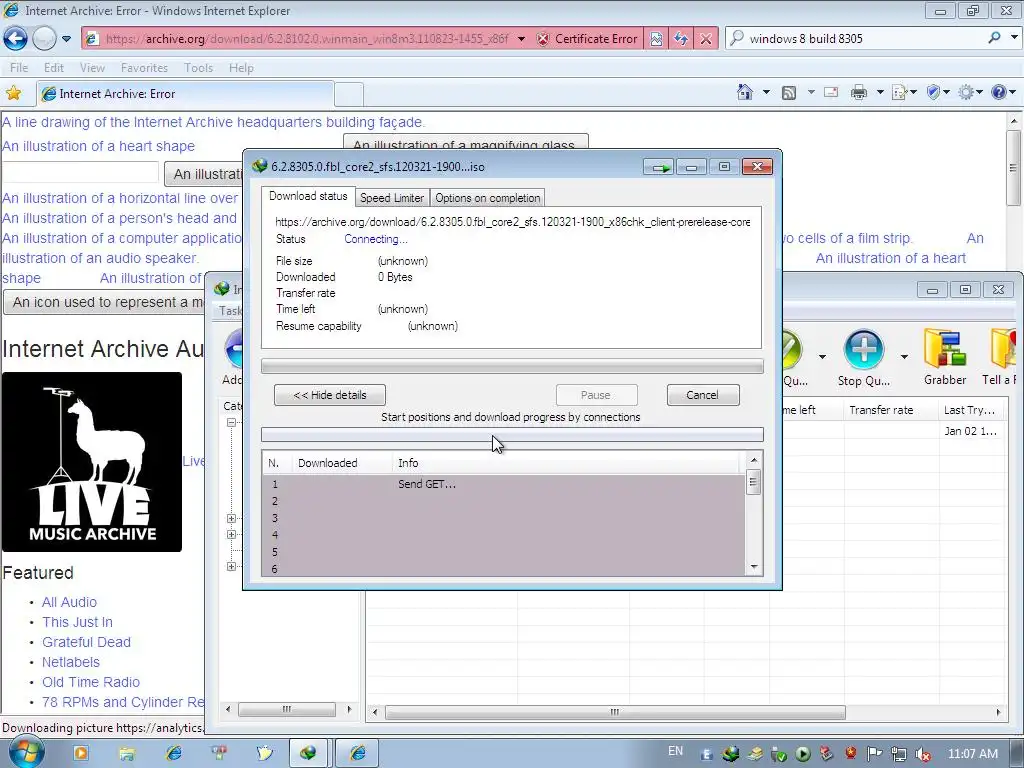Expand the Home icon dropdown arrow
The image size is (1024, 768).
tap(766, 93)
